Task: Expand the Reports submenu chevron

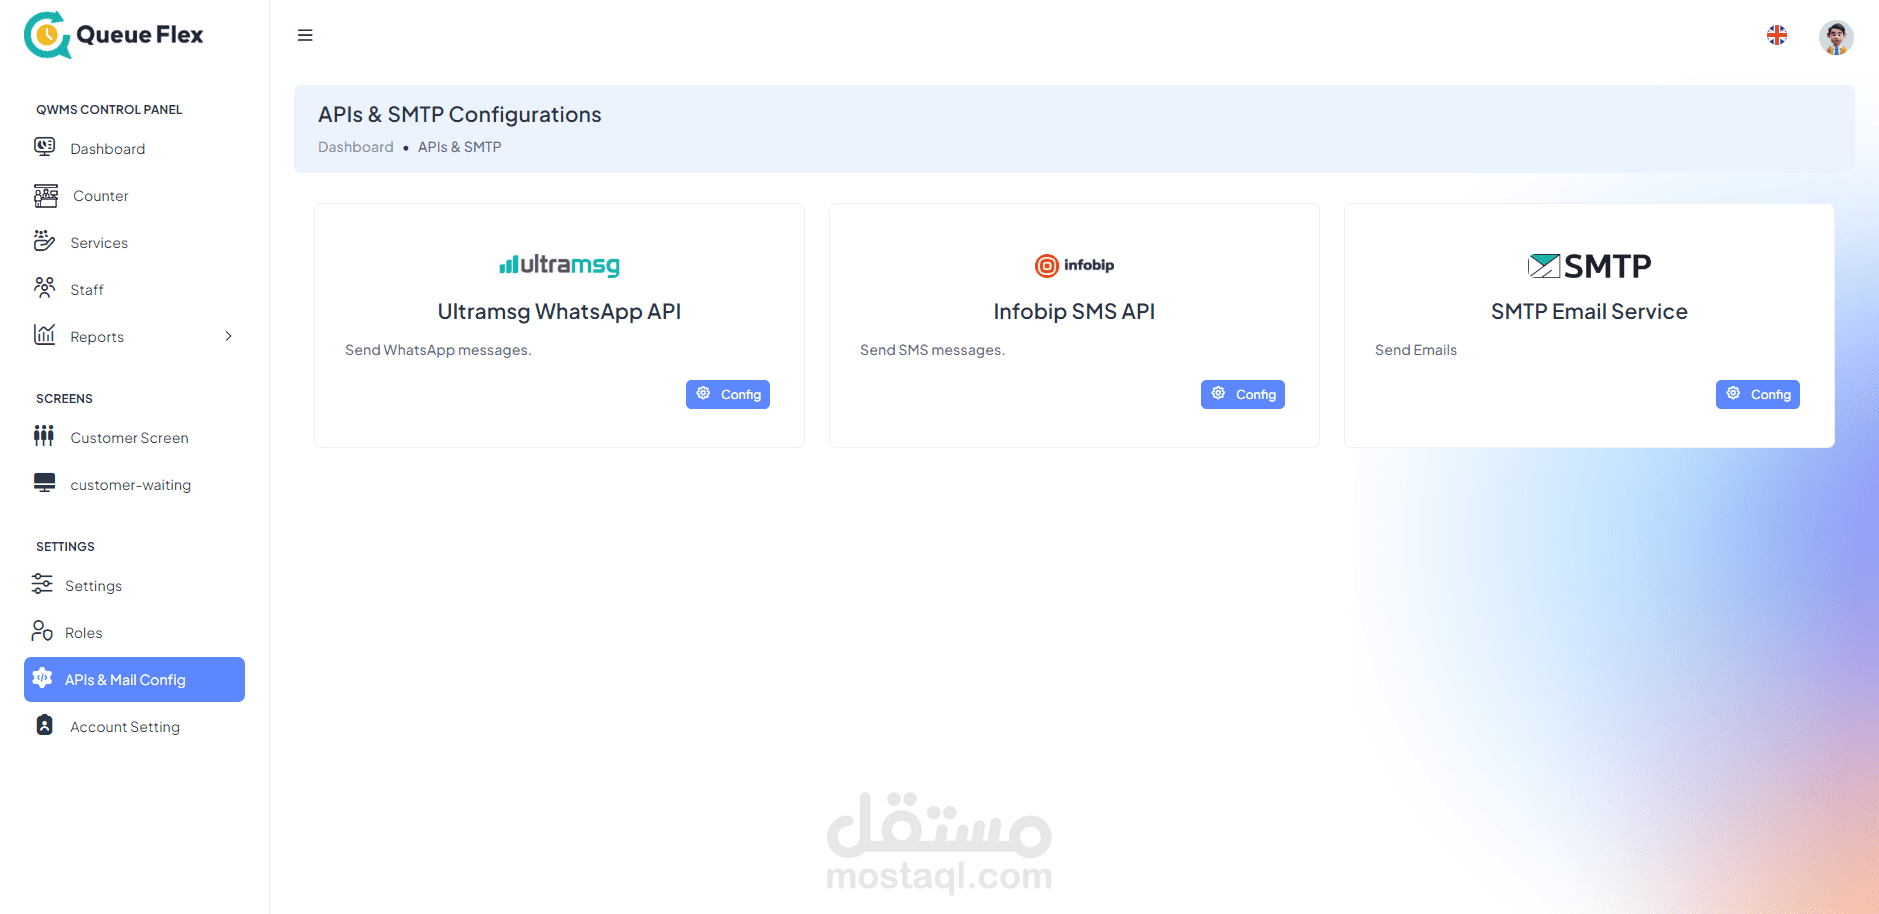Action: (228, 336)
